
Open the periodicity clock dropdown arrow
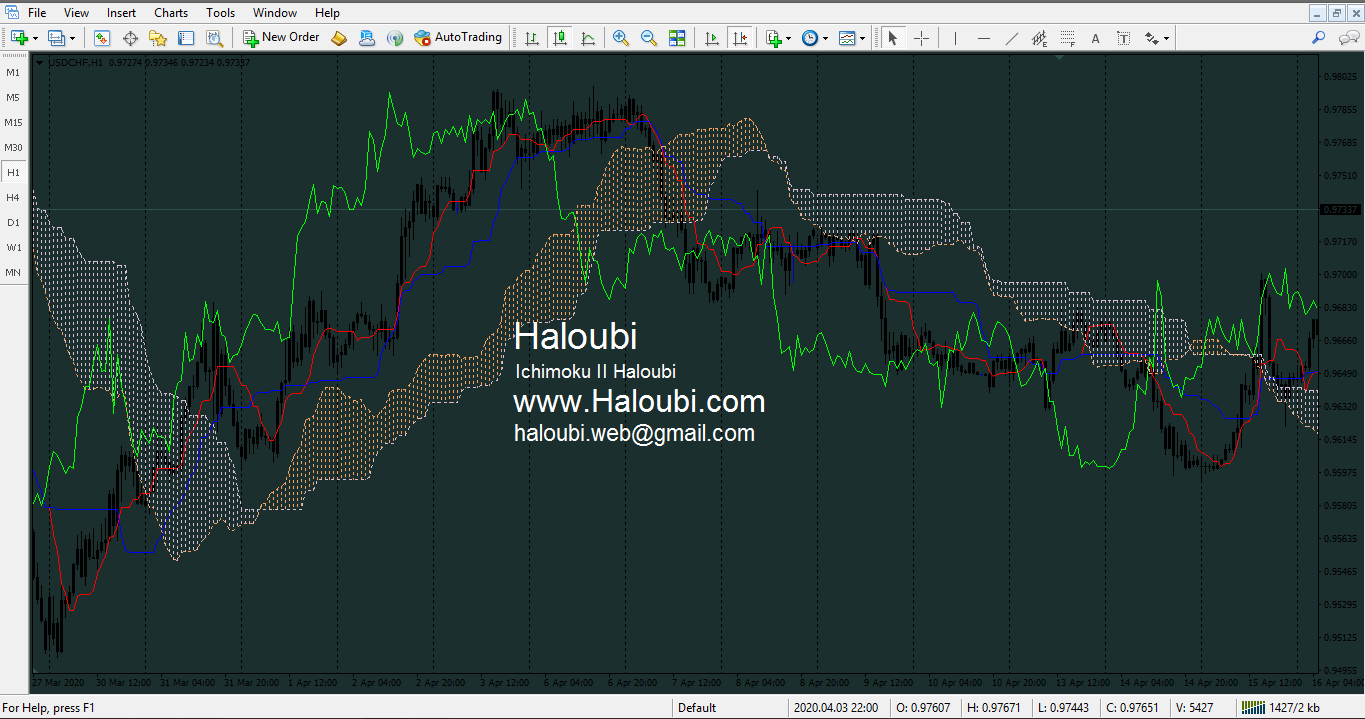pos(826,38)
